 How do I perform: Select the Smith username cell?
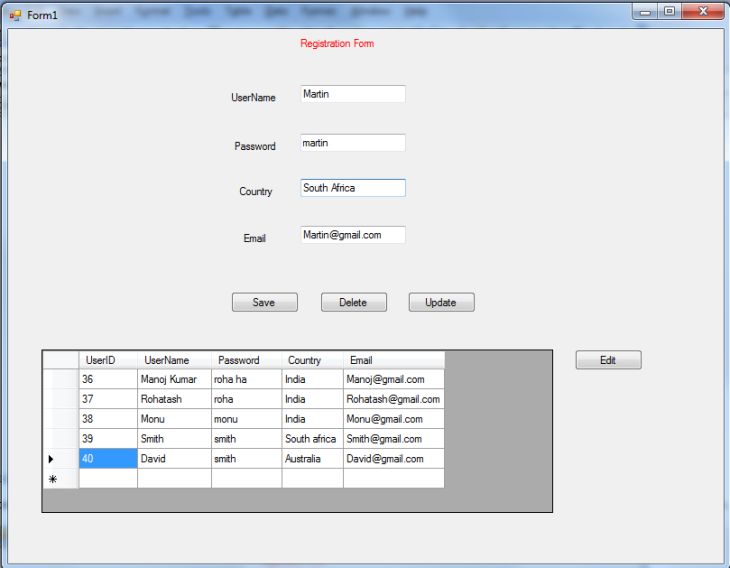pos(174,439)
